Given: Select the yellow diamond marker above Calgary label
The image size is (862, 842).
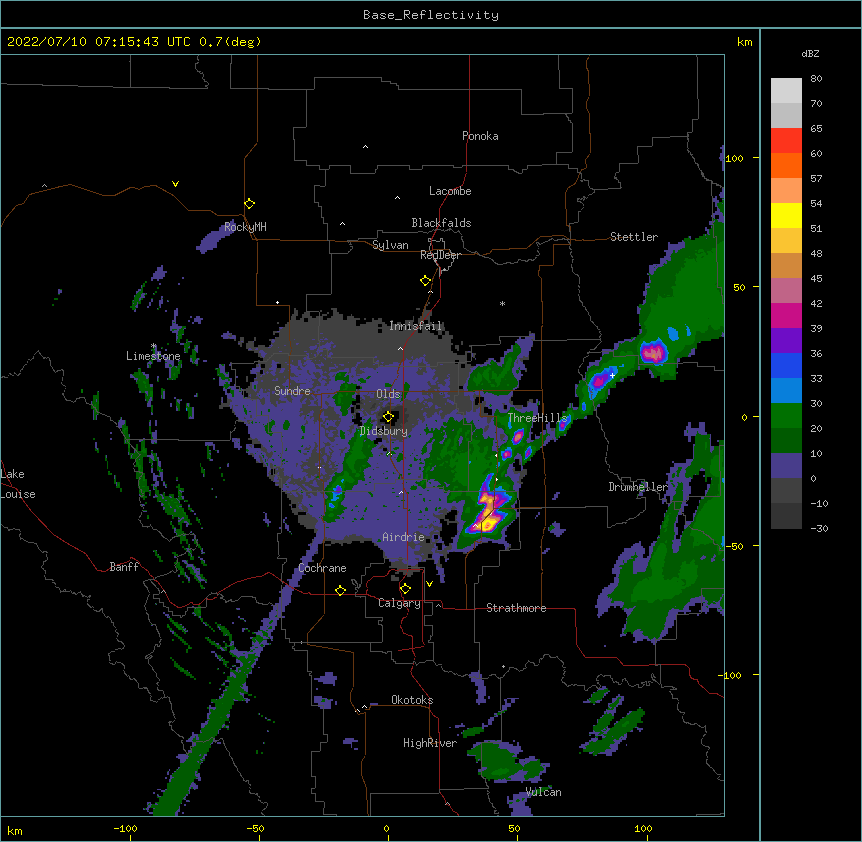Looking at the screenshot, I should point(405,589).
